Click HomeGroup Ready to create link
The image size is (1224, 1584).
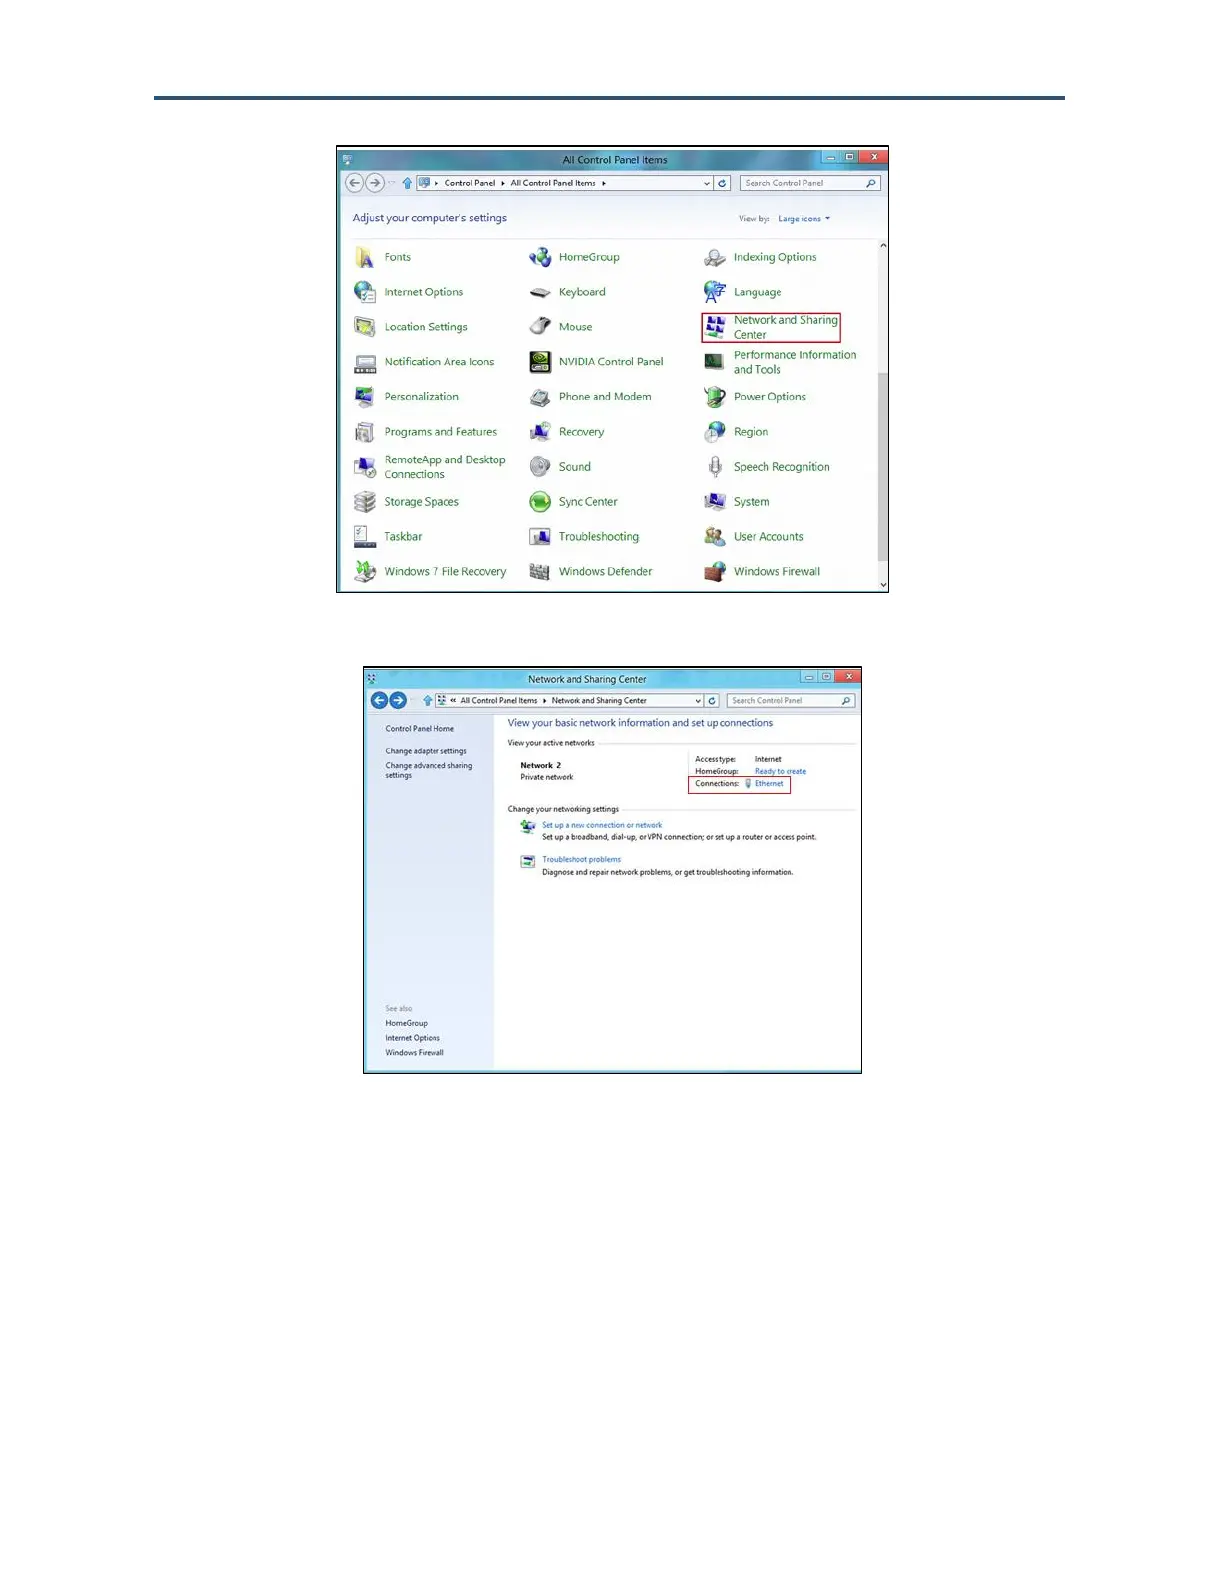tap(780, 772)
